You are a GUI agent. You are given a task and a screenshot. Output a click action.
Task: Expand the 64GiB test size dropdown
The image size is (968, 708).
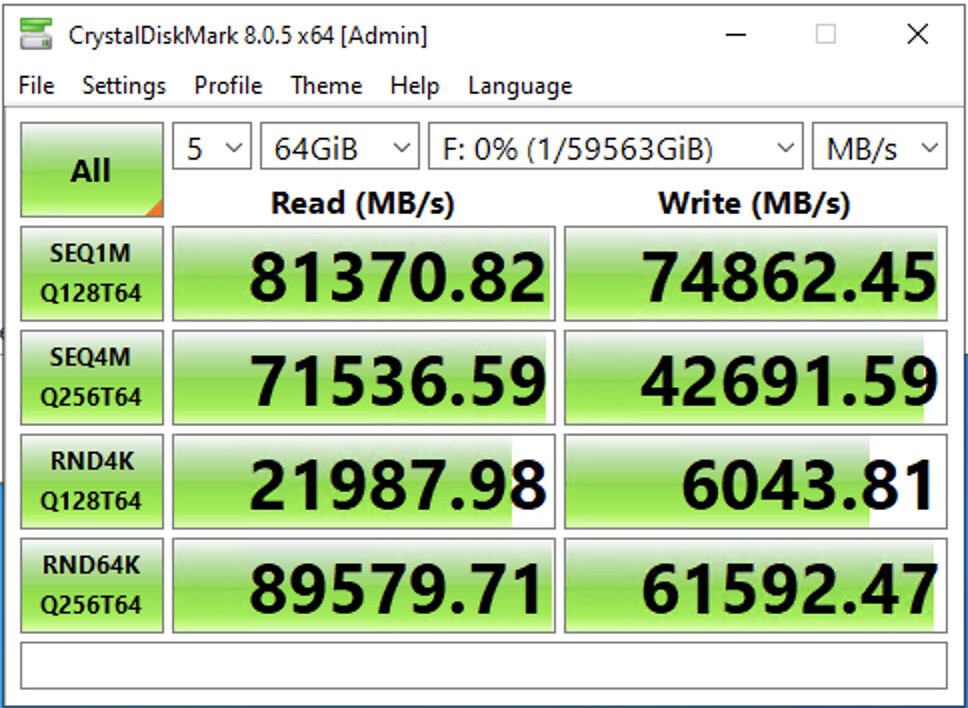click(x=339, y=150)
